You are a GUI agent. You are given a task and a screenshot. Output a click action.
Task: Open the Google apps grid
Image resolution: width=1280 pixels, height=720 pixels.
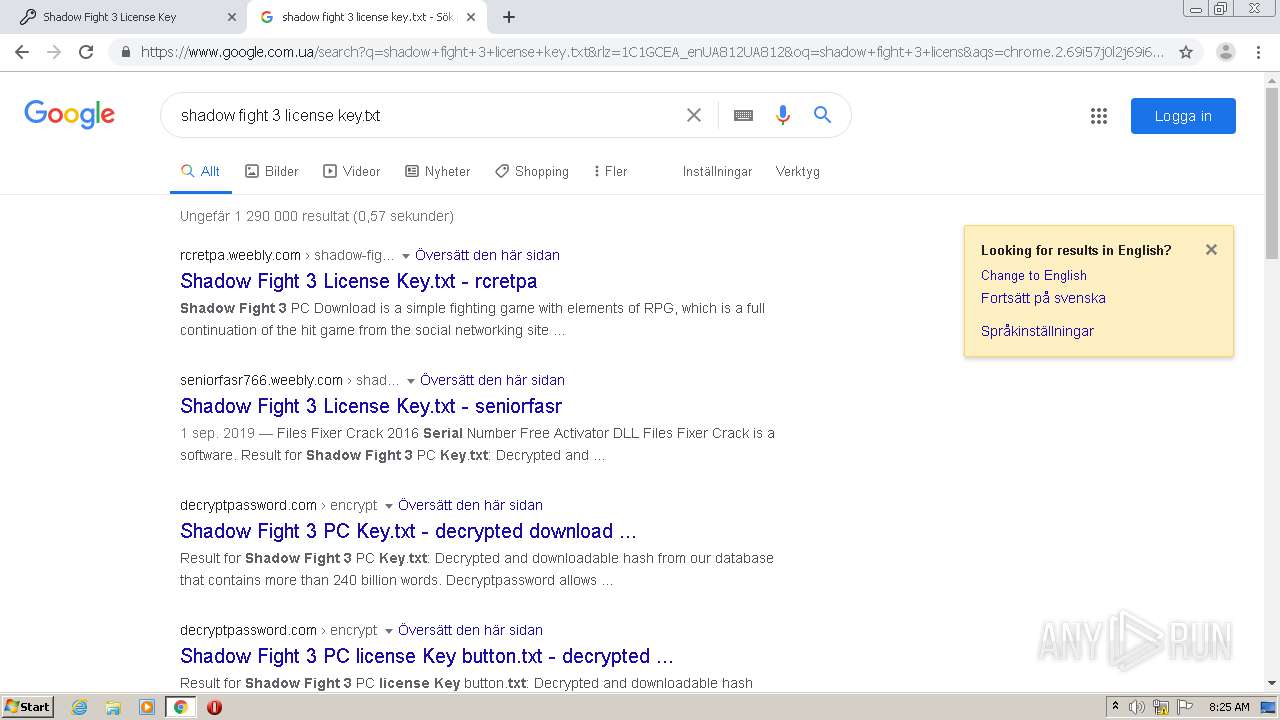(1099, 116)
